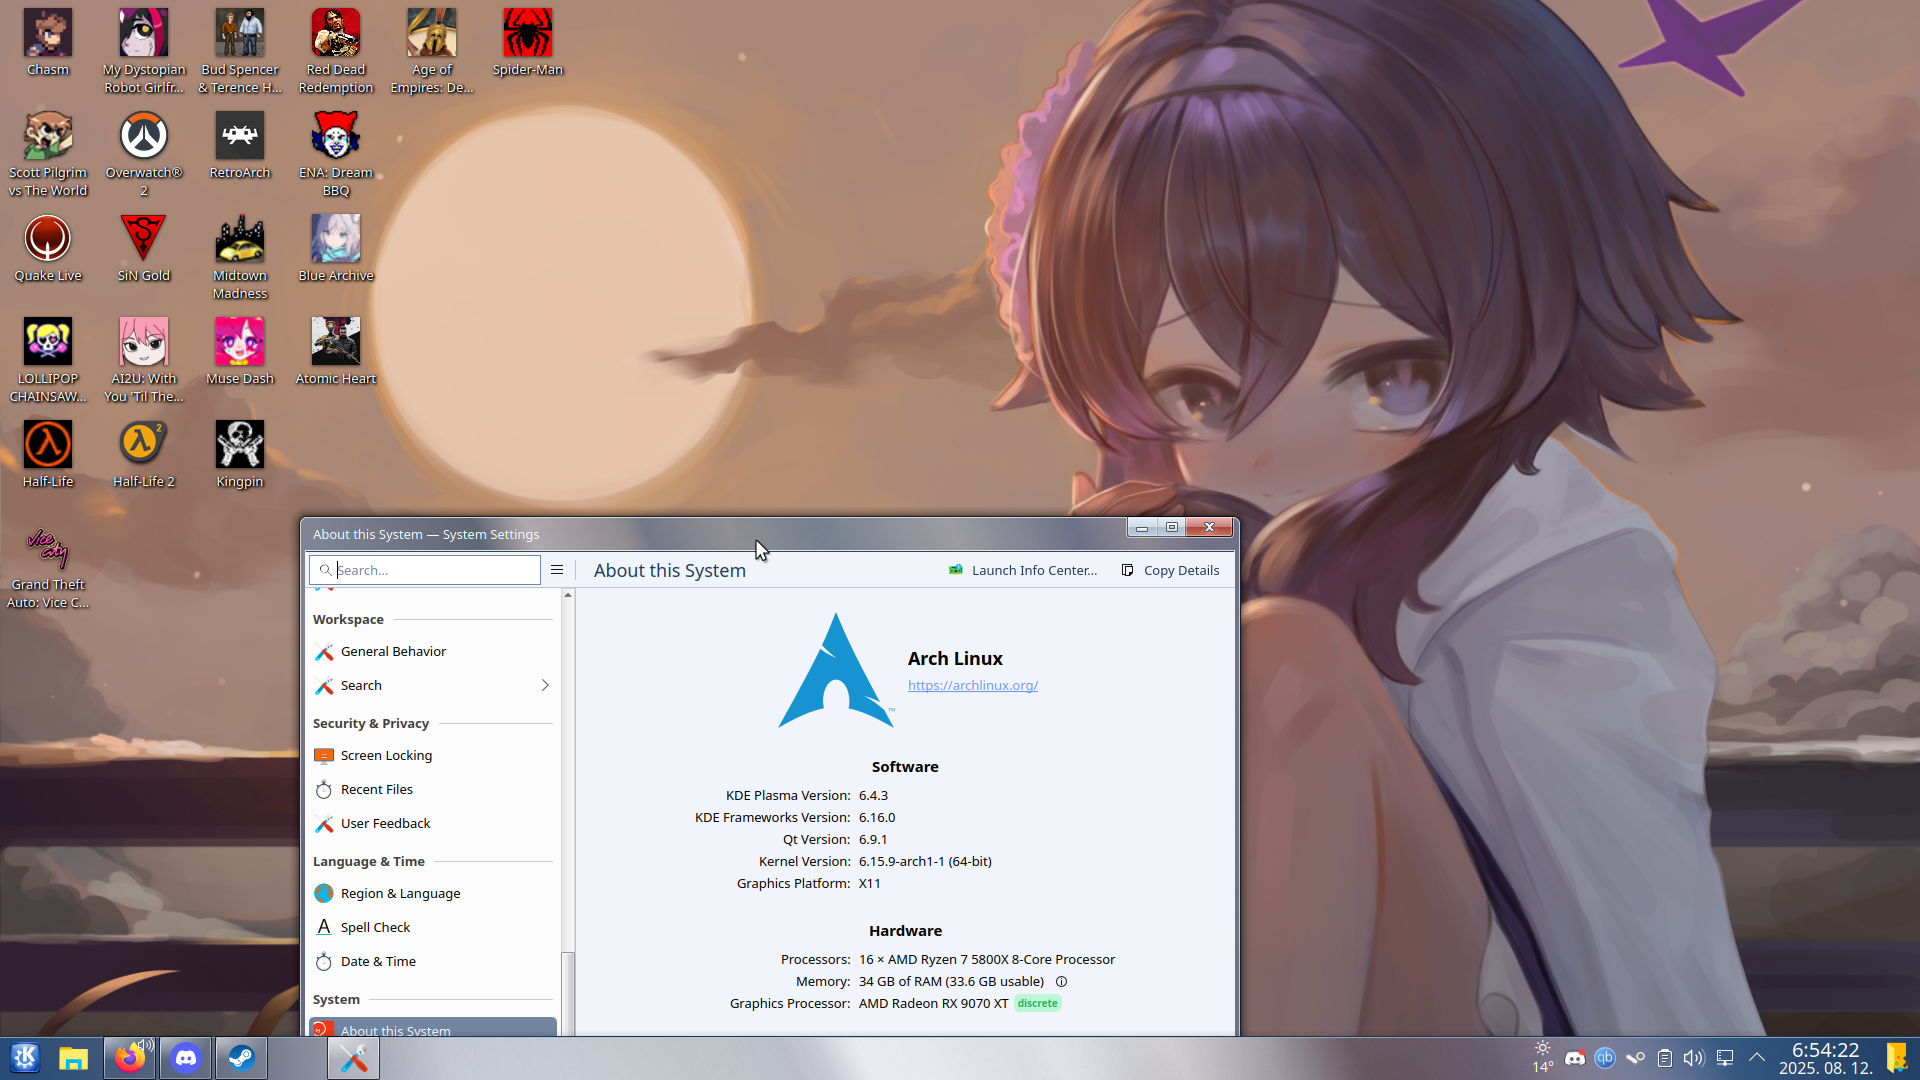Expand the Search submenu chevron
1920x1080 pixels.
tap(545, 685)
